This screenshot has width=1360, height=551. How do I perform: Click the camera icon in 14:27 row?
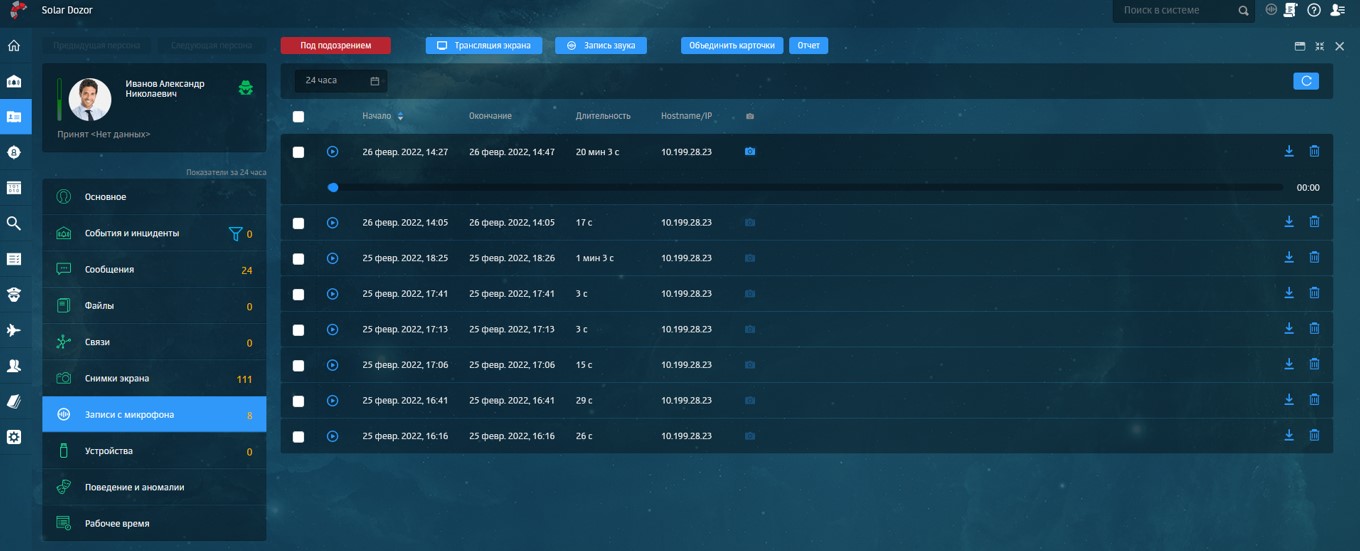point(750,152)
